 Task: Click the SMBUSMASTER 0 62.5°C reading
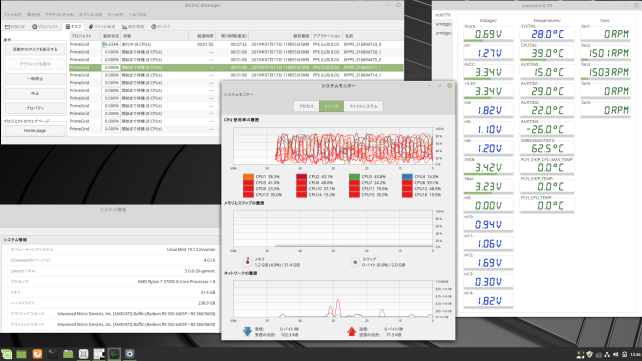(547, 148)
